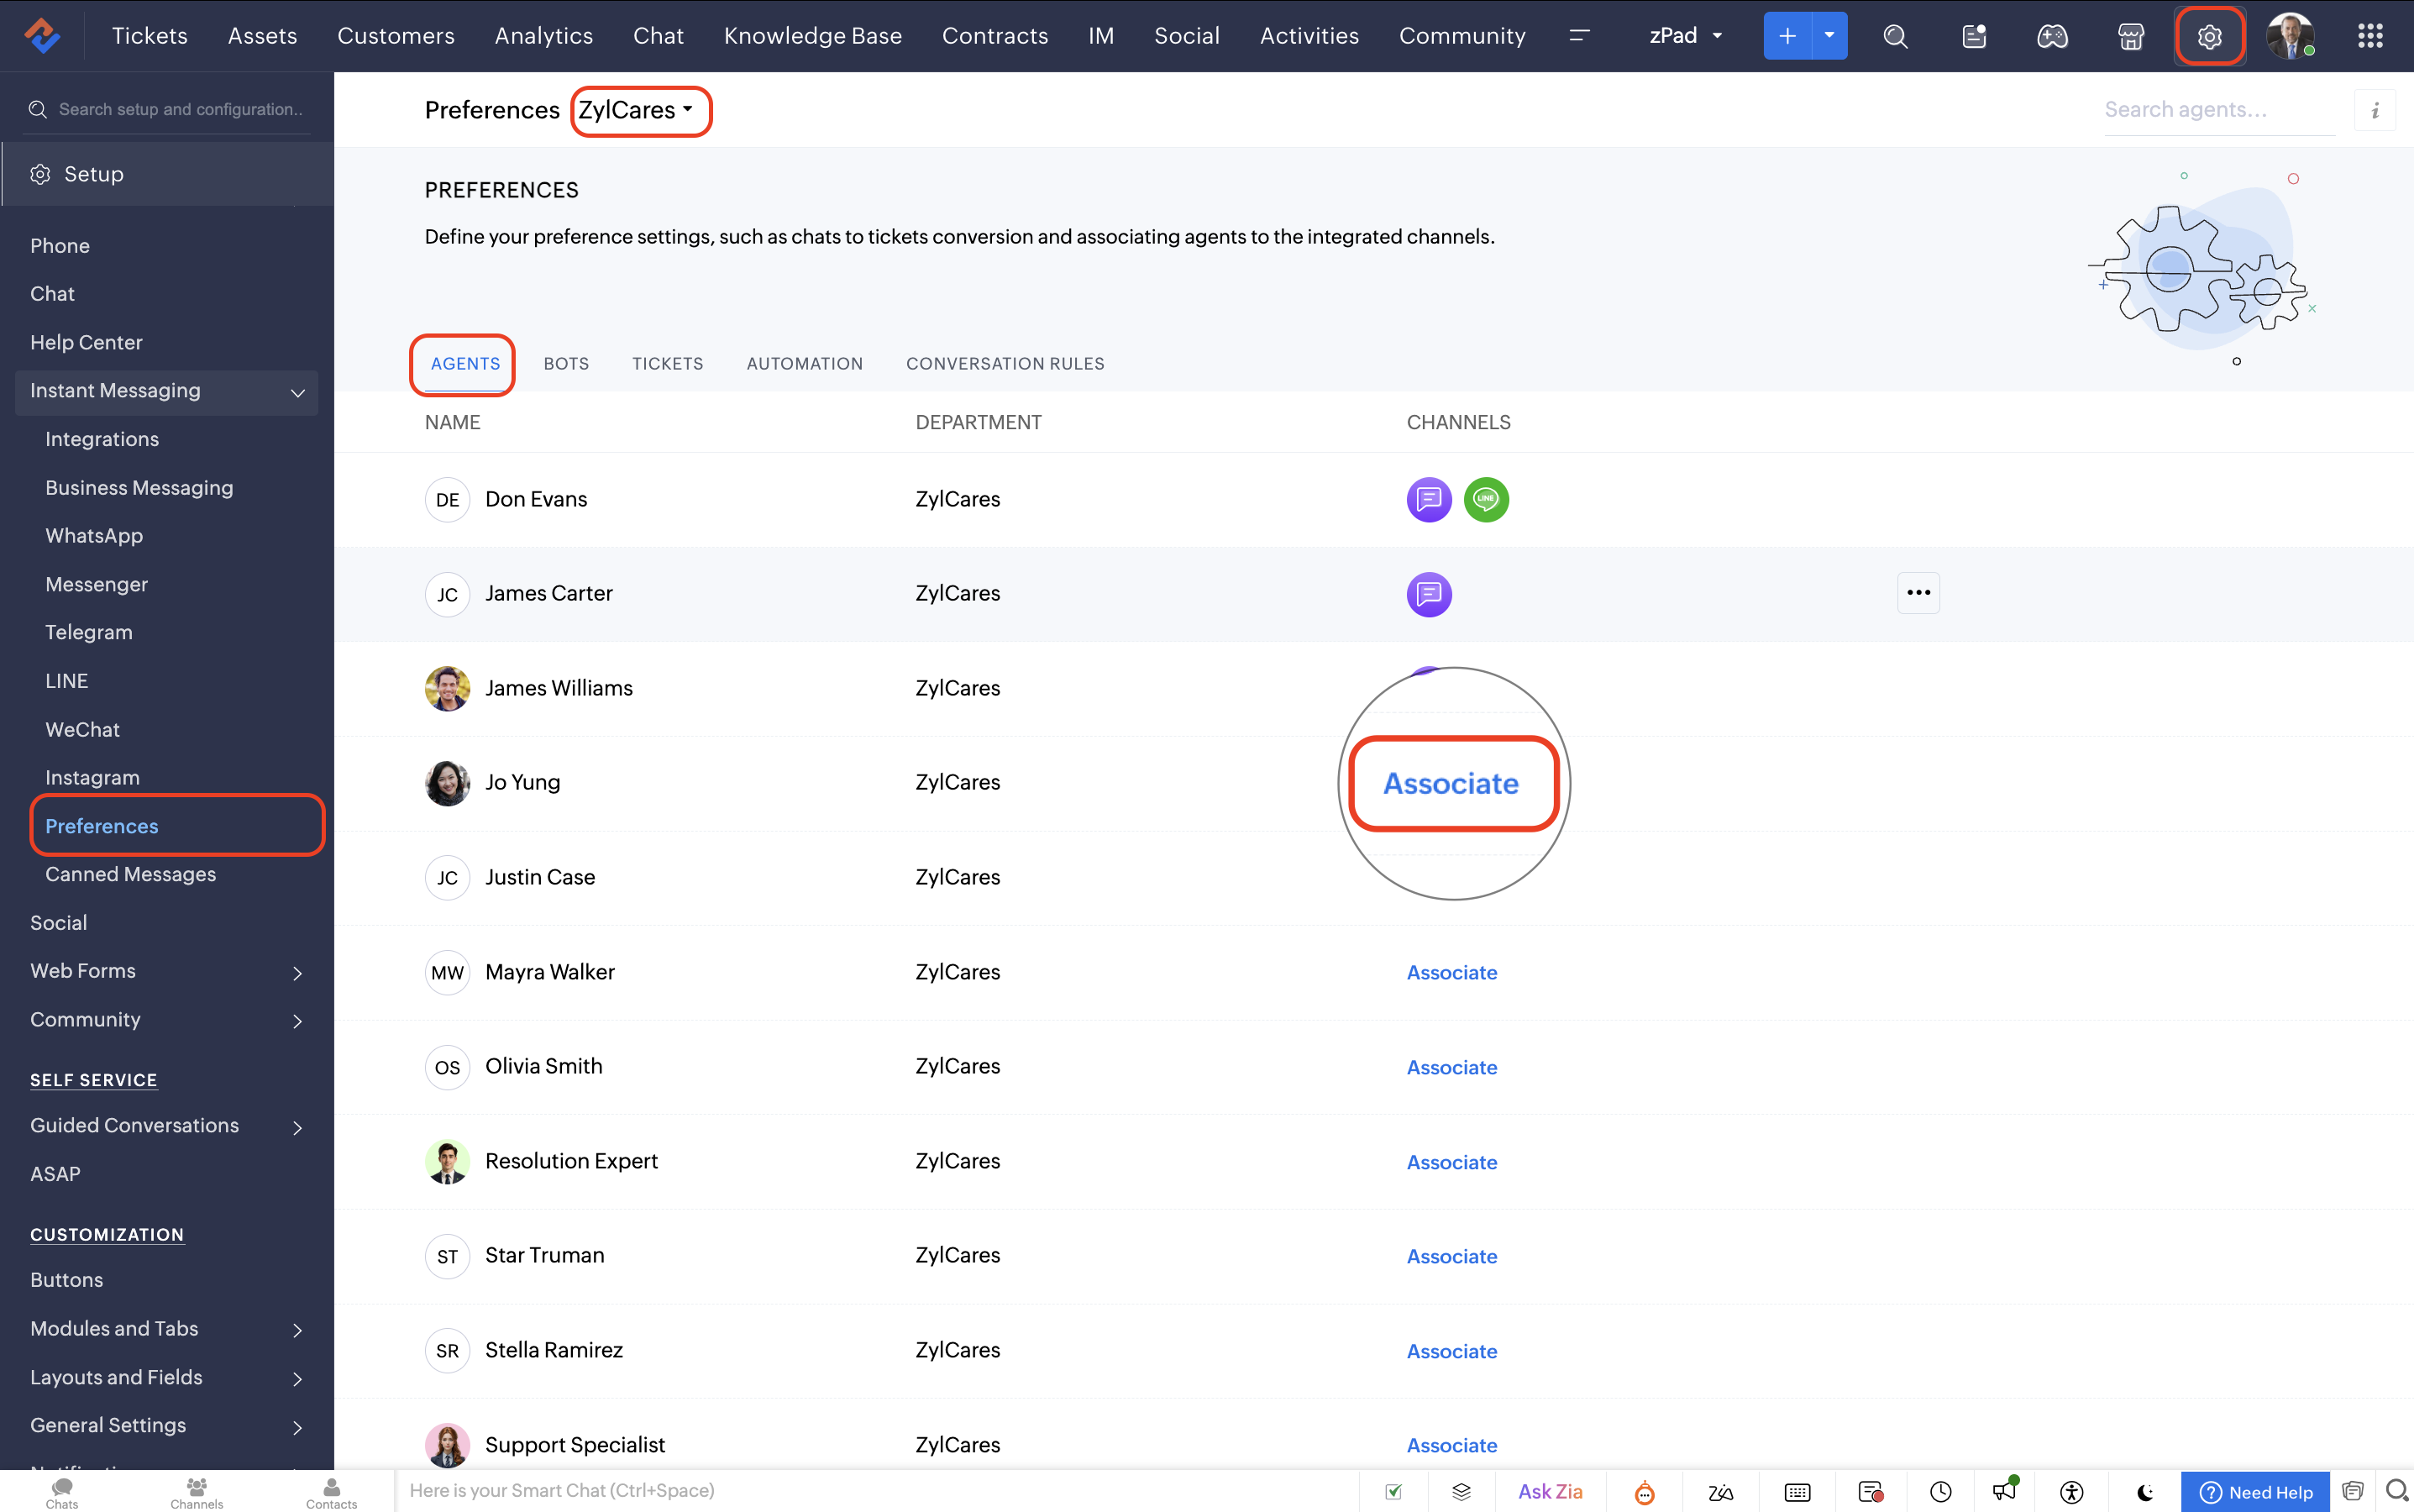The width and height of the screenshot is (2414, 1512).
Task: Open the gamification controller icon
Action: point(2052,37)
